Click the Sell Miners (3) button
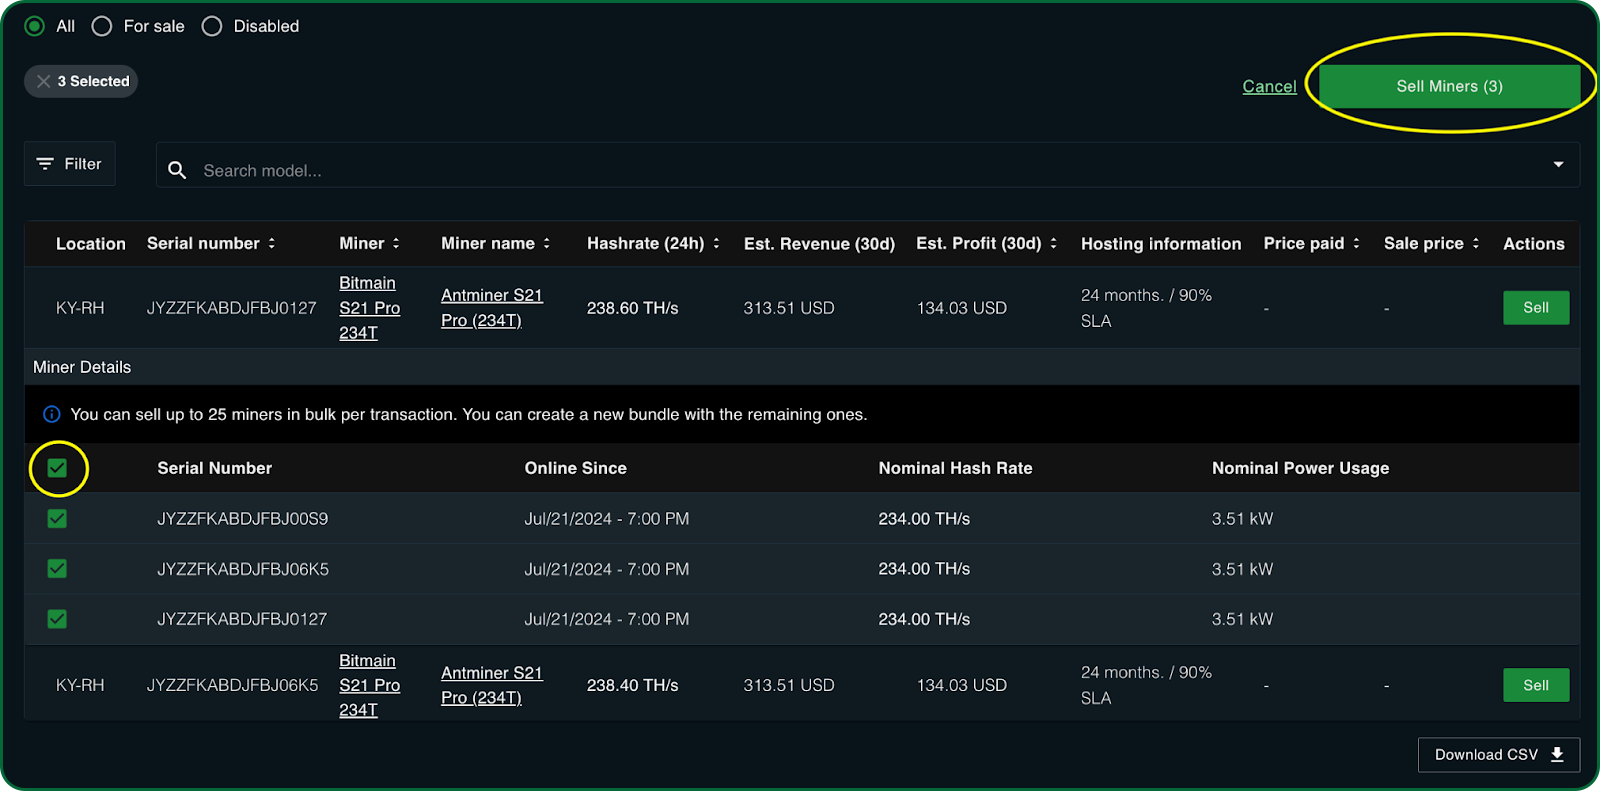 click(1449, 86)
